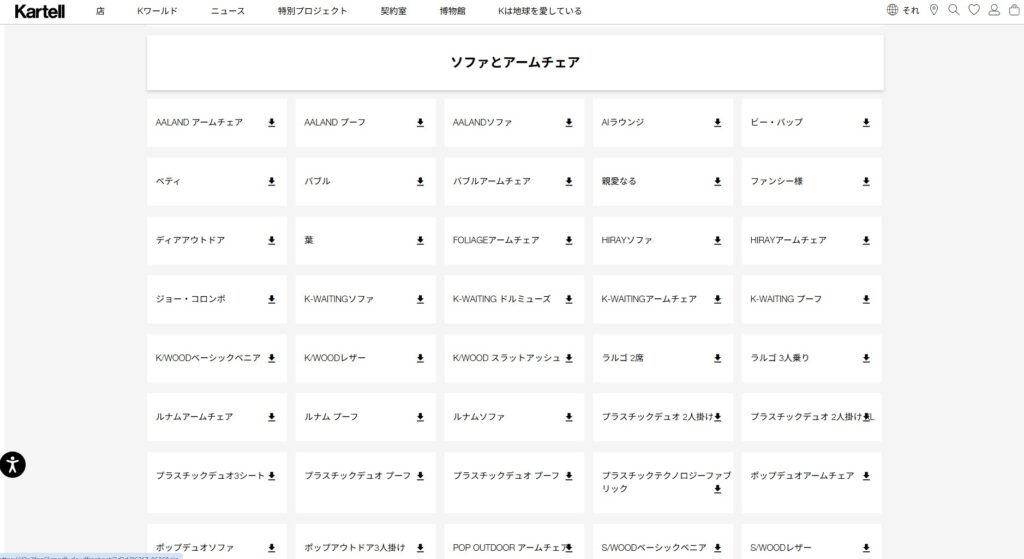
Task: Download the HIRAYソファ file
Action: tap(717, 241)
